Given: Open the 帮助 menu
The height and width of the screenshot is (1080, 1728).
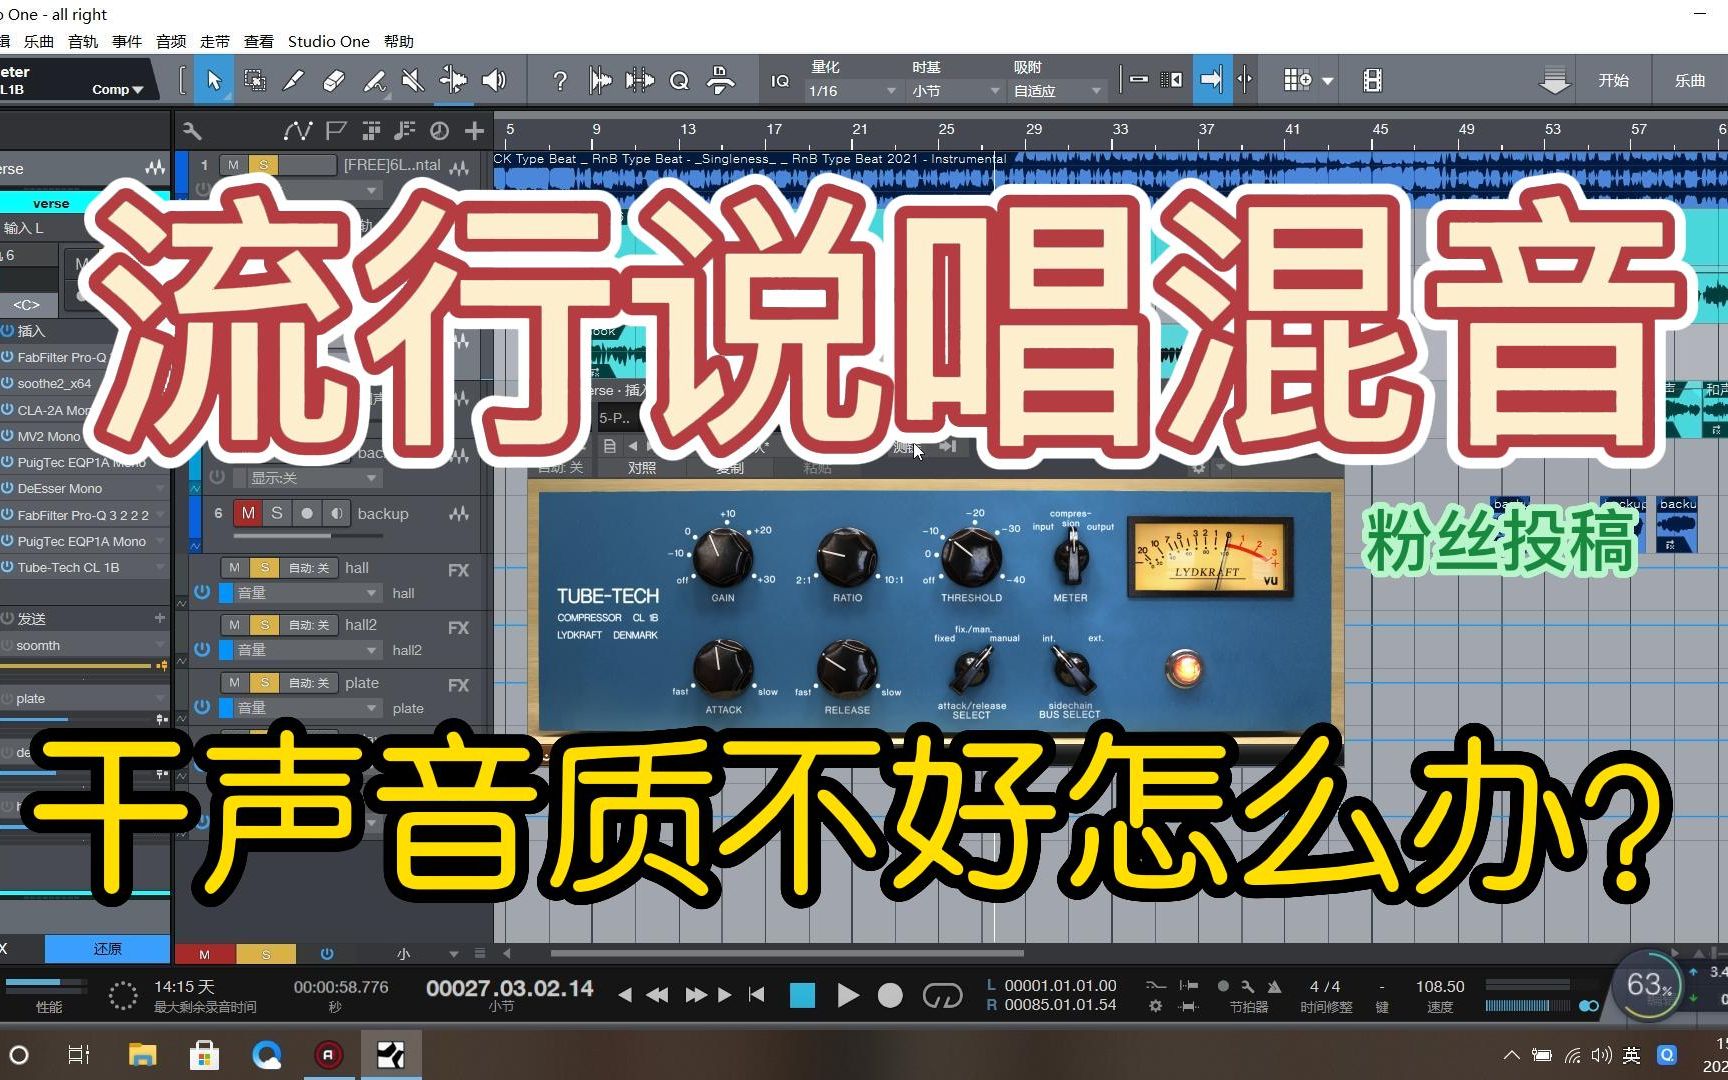Looking at the screenshot, I should click(398, 41).
